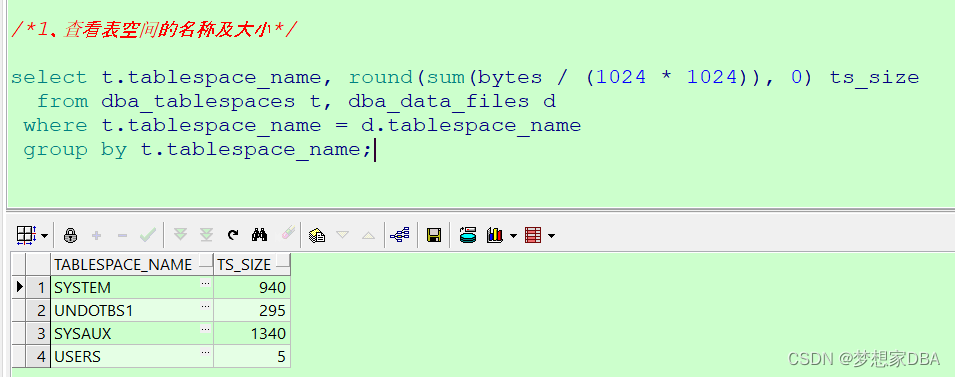Click the binoculars query-by-example icon
The width and height of the screenshot is (955, 377).
(259, 235)
